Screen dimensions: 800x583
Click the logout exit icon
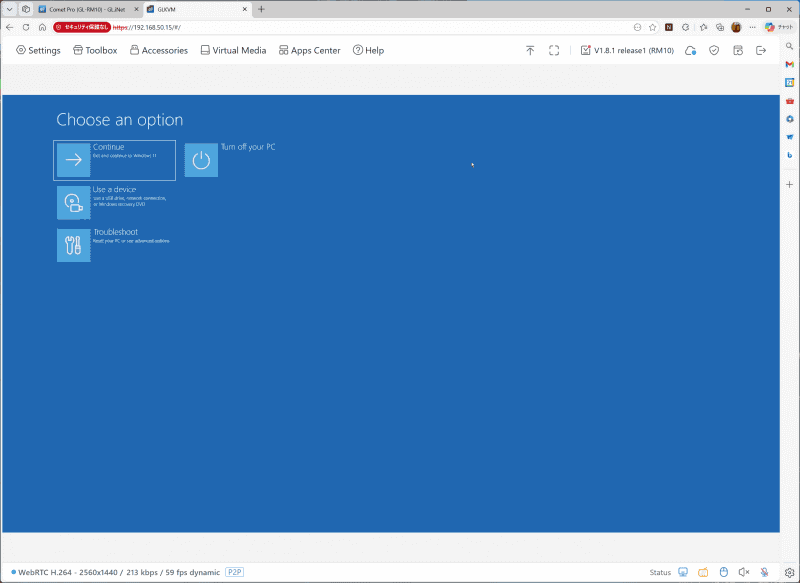pyautogui.click(x=761, y=50)
